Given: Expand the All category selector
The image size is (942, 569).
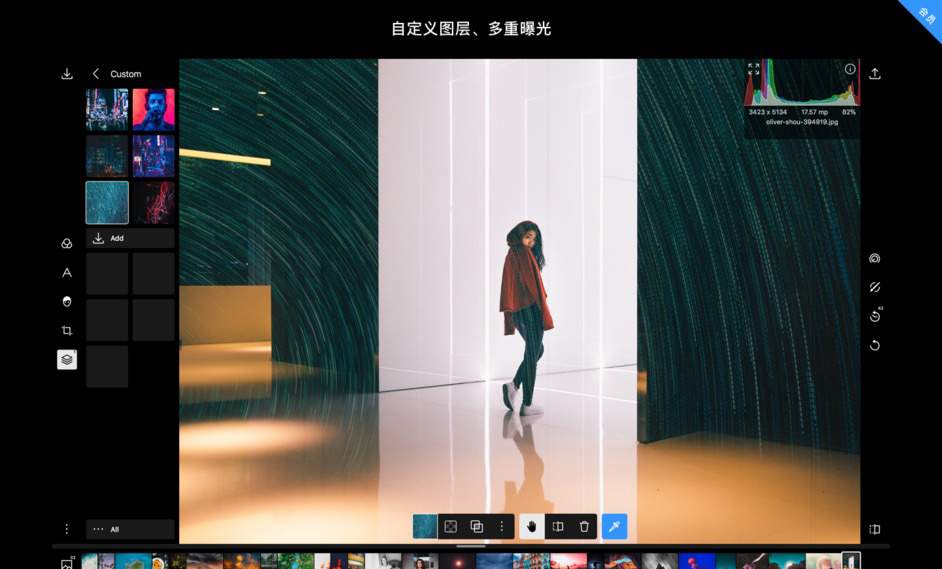Looking at the screenshot, I should [x=130, y=529].
